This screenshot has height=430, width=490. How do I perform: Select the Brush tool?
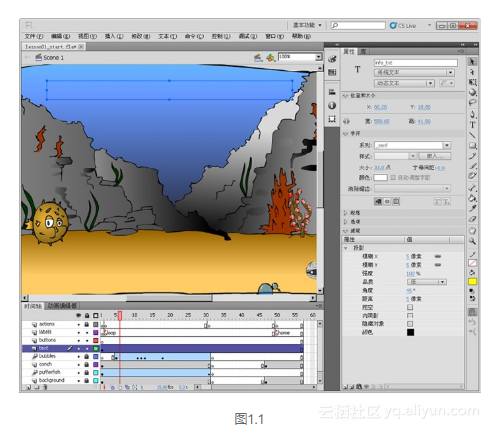[472, 166]
